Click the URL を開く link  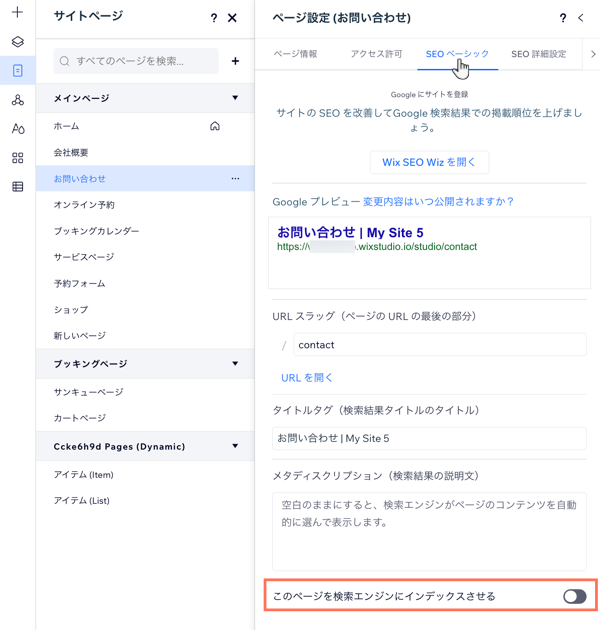pyautogui.click(x=307, y=378)
